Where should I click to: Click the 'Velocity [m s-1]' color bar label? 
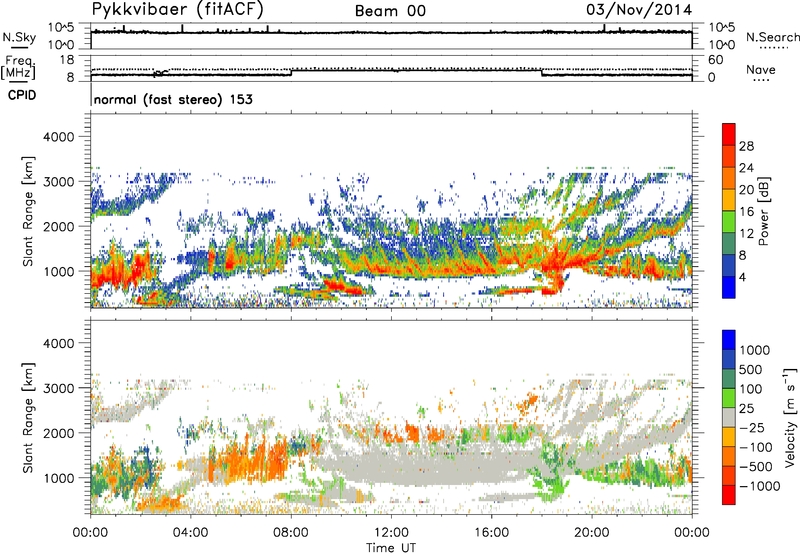tap(790, 417)
